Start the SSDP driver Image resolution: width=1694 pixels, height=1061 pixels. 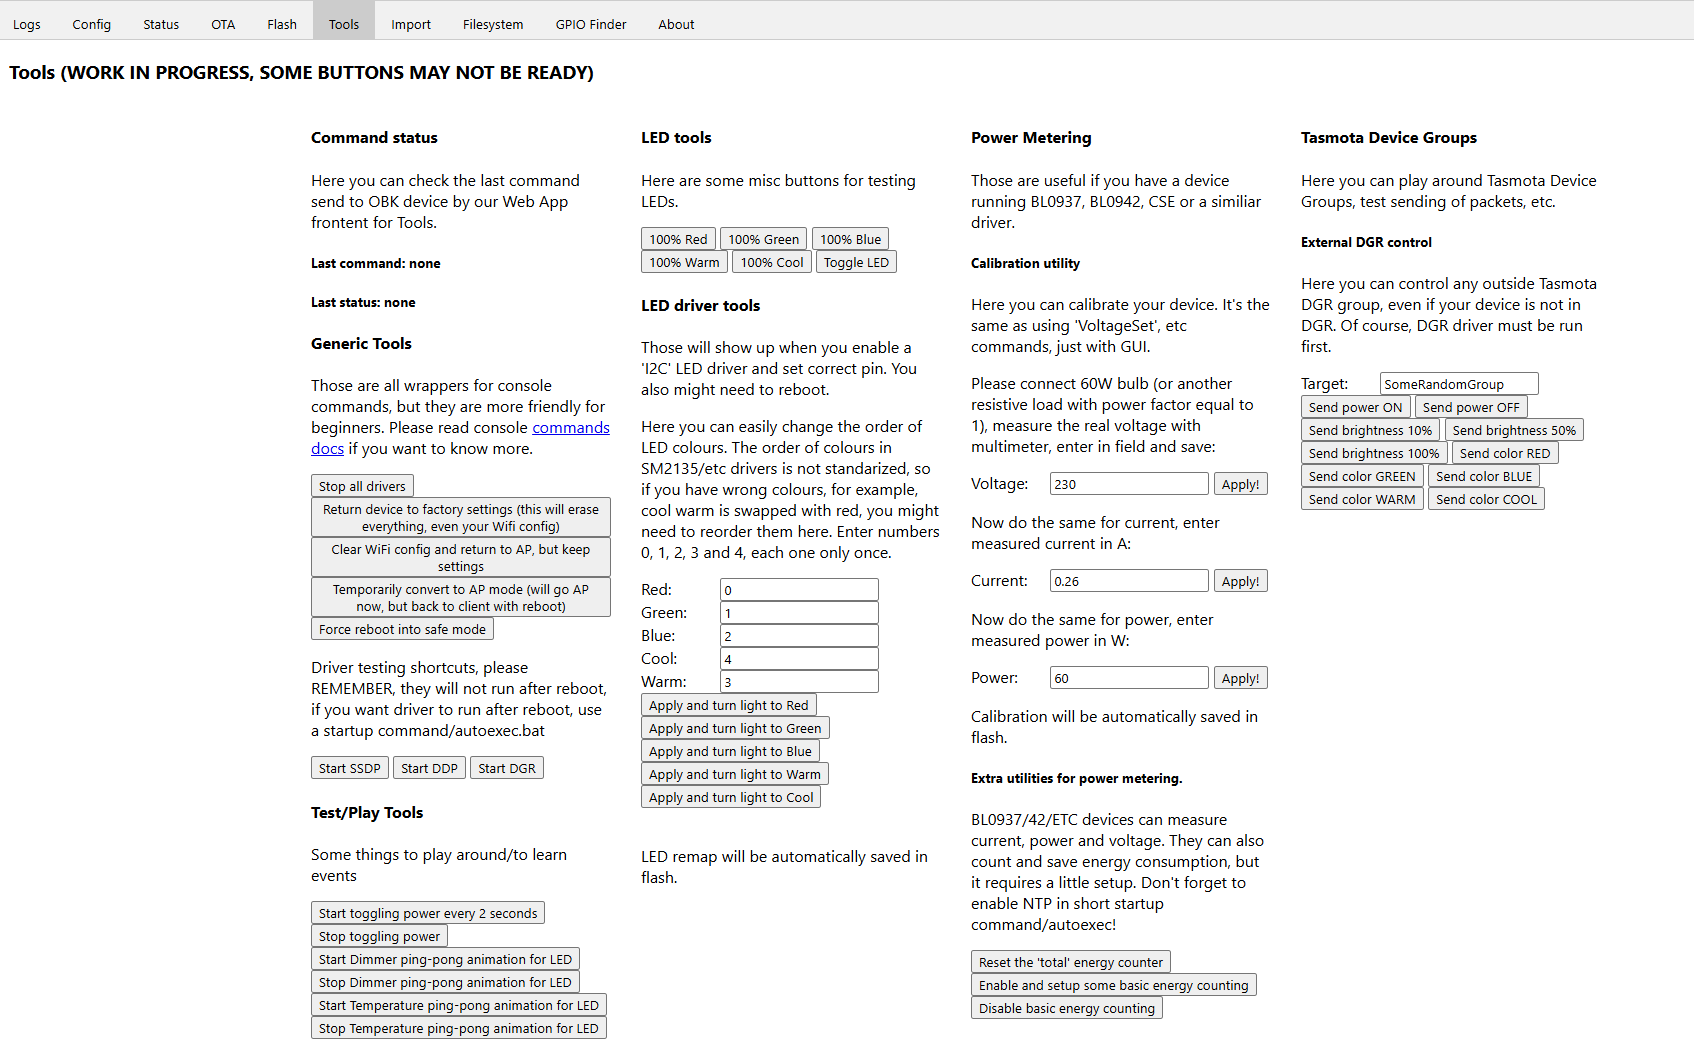(x=350, y=768)
